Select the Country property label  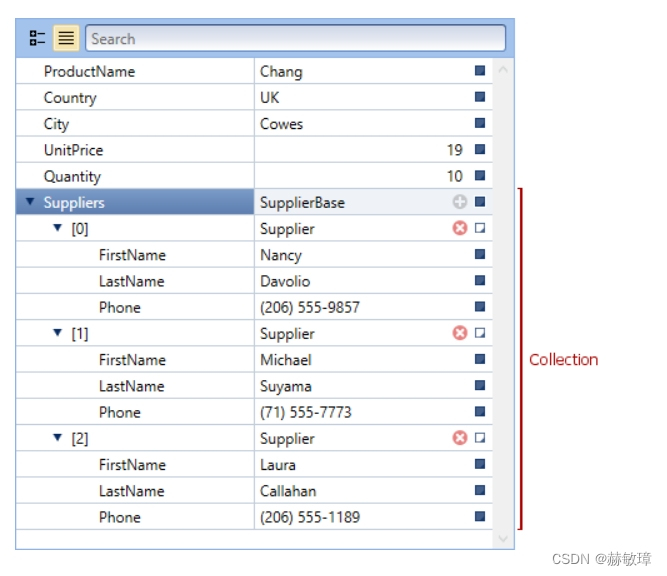click(70, 98)
